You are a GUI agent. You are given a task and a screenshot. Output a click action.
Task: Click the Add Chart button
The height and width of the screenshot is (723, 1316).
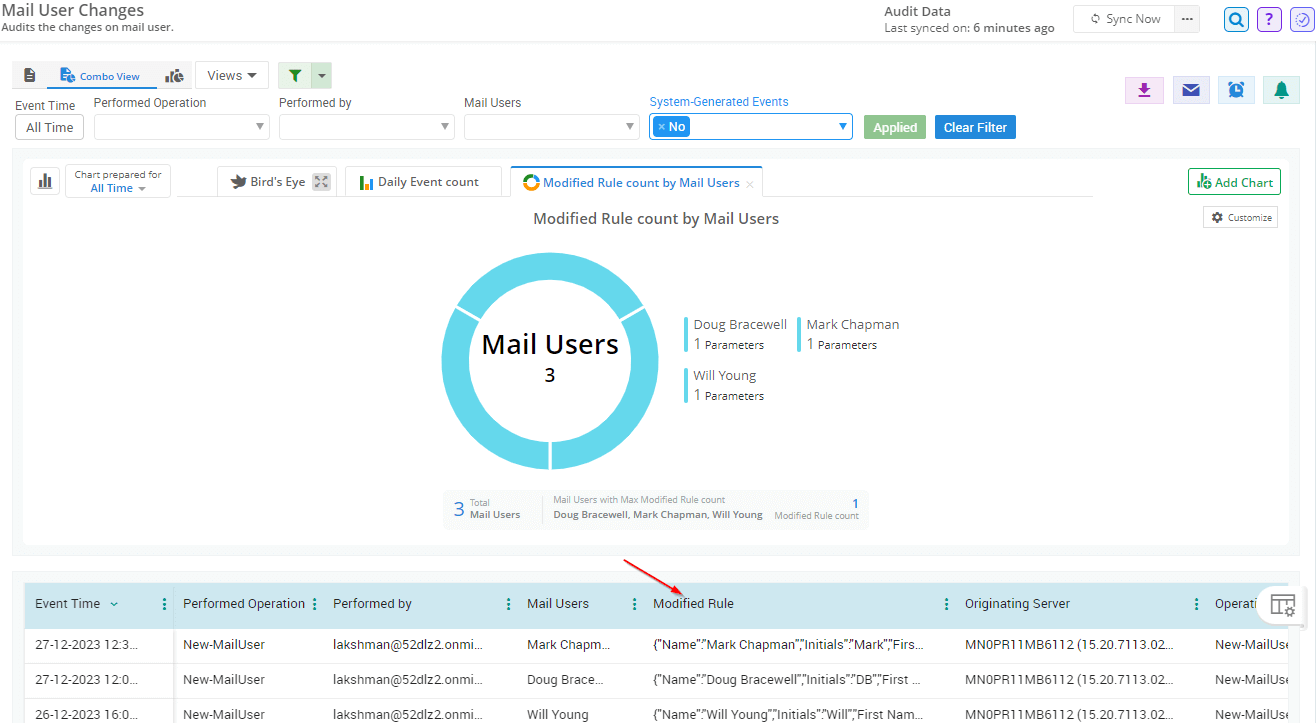(x=1234, y=181)
